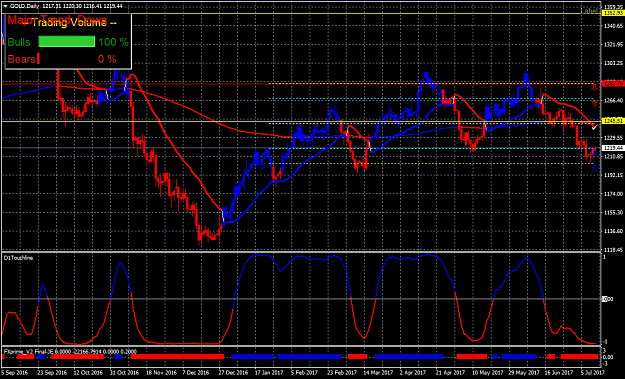Click the 5 Sep 2016 date label
The width and height of the screenshot is (625, 379).
[x=15, y=373]
